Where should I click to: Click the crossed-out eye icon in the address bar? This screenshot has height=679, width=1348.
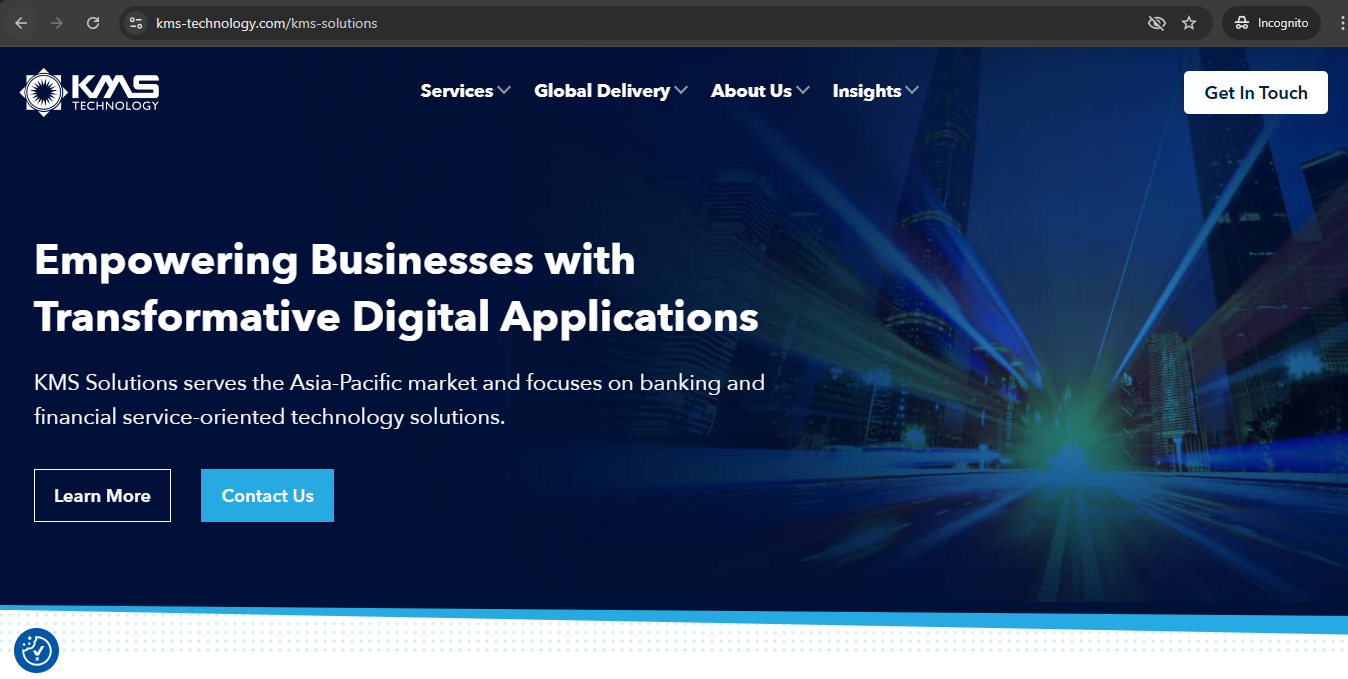tap(1157, 23)
